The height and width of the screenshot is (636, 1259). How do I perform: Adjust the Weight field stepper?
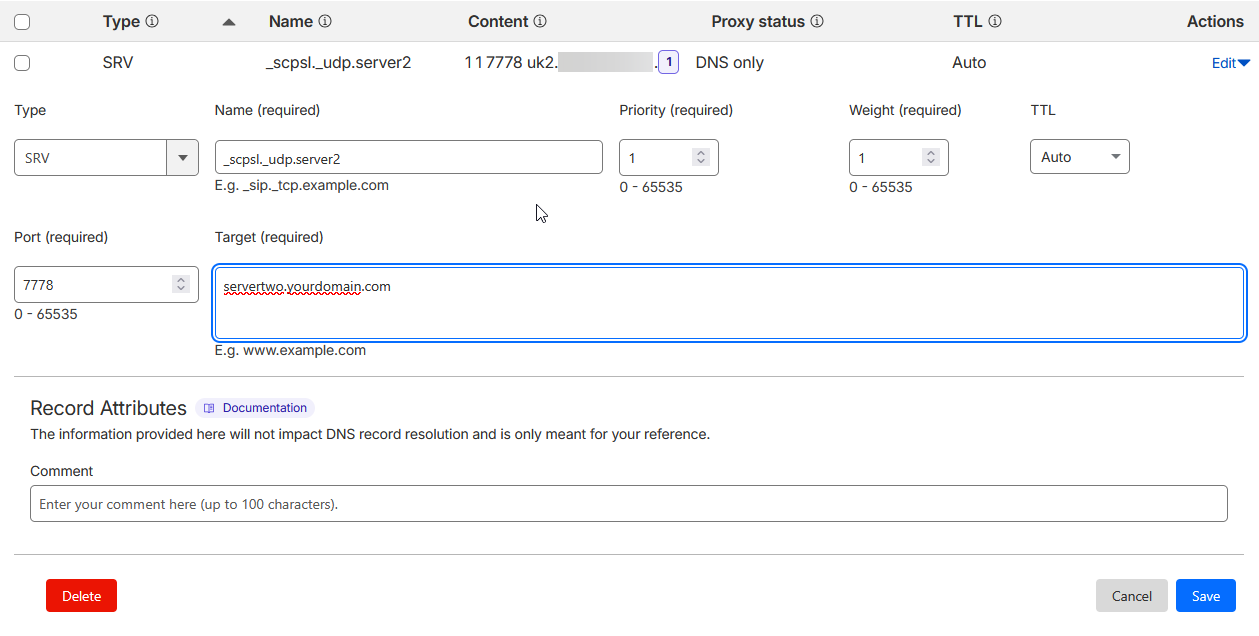point(931,158)
